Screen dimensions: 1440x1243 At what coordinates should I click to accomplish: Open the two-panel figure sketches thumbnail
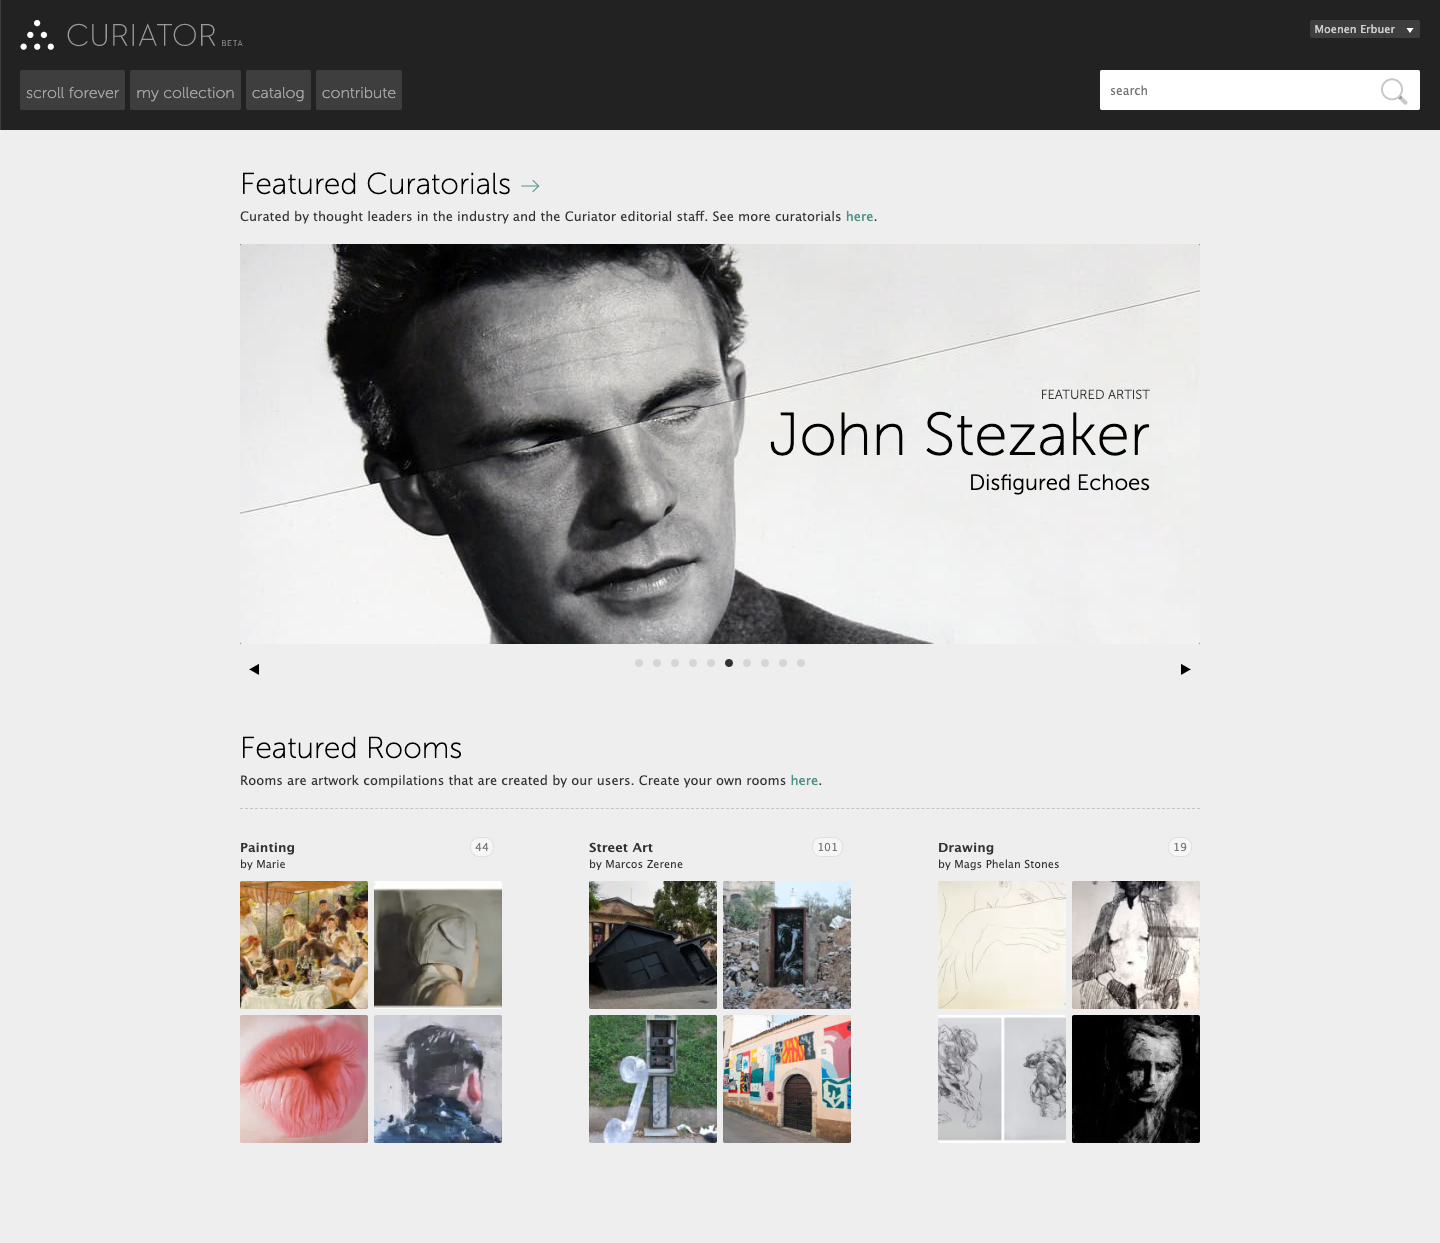click(x=1002, y=1079)
